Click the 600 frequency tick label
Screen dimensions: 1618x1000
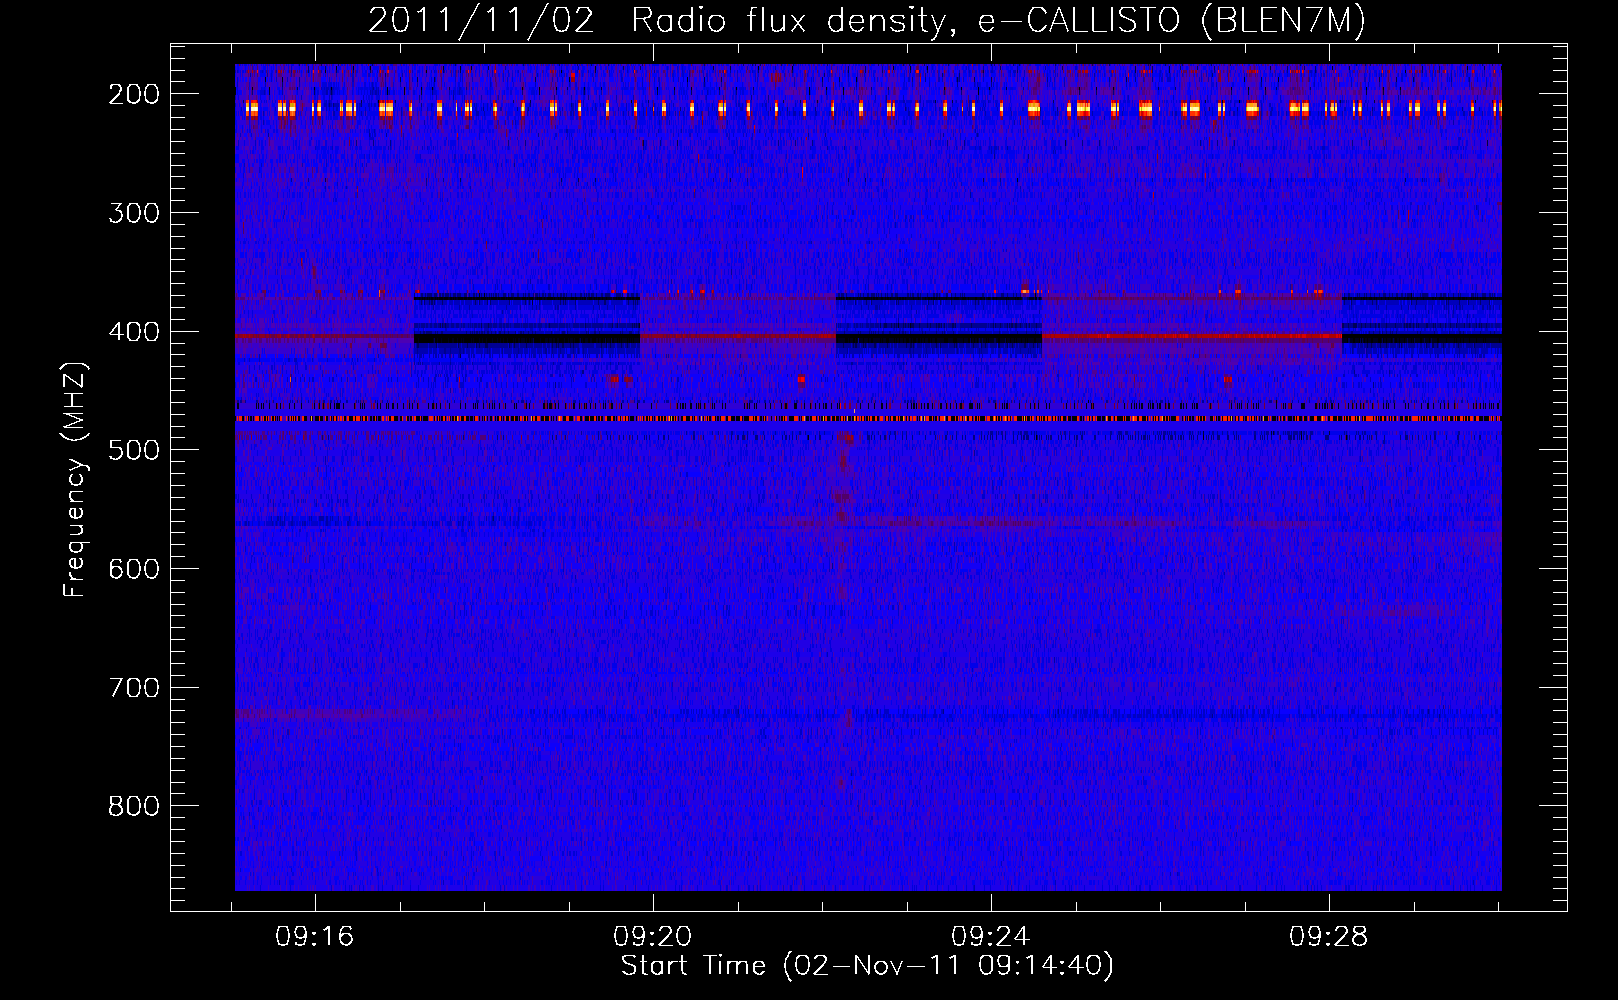(x=134, y=569)
